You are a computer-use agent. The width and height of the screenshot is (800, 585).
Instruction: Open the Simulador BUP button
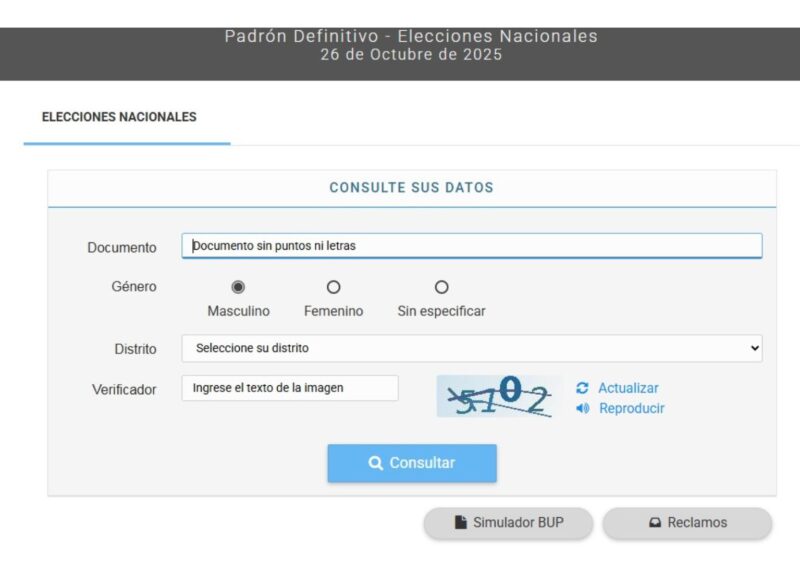(x=508, y=522)
